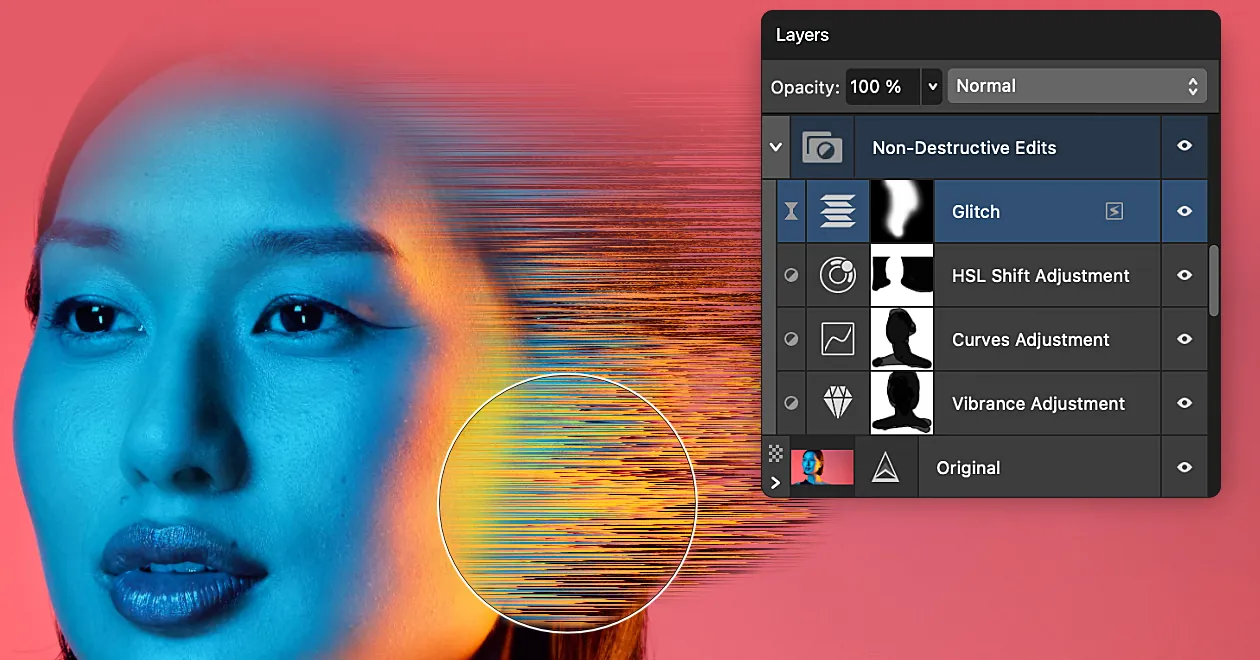Hide the Non-Destructive Edits group
1260x660 pixels.
pos(1185,146)
